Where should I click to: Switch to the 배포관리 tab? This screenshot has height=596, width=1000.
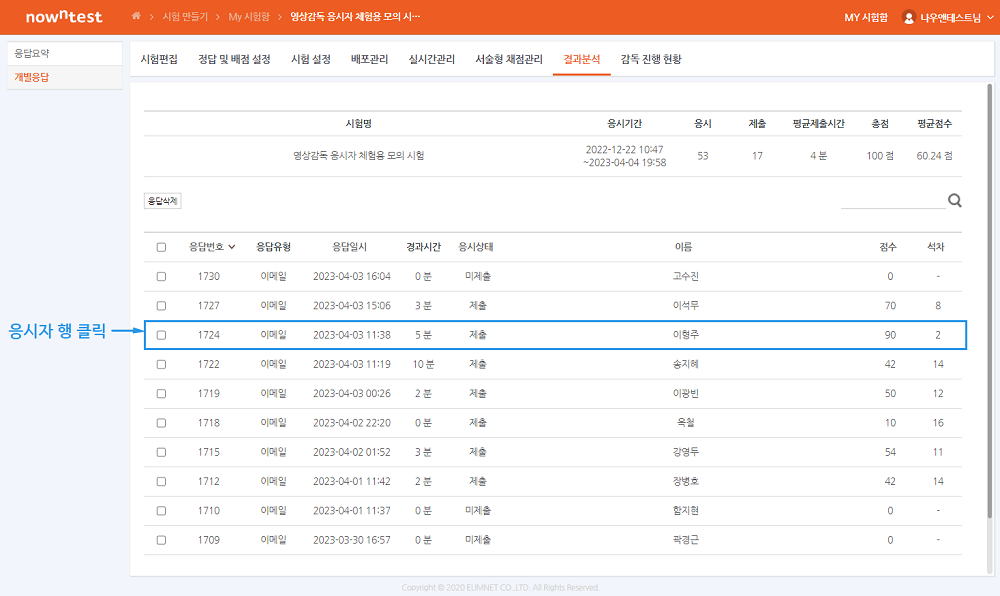pyautogui.click(x=369, y=59)
